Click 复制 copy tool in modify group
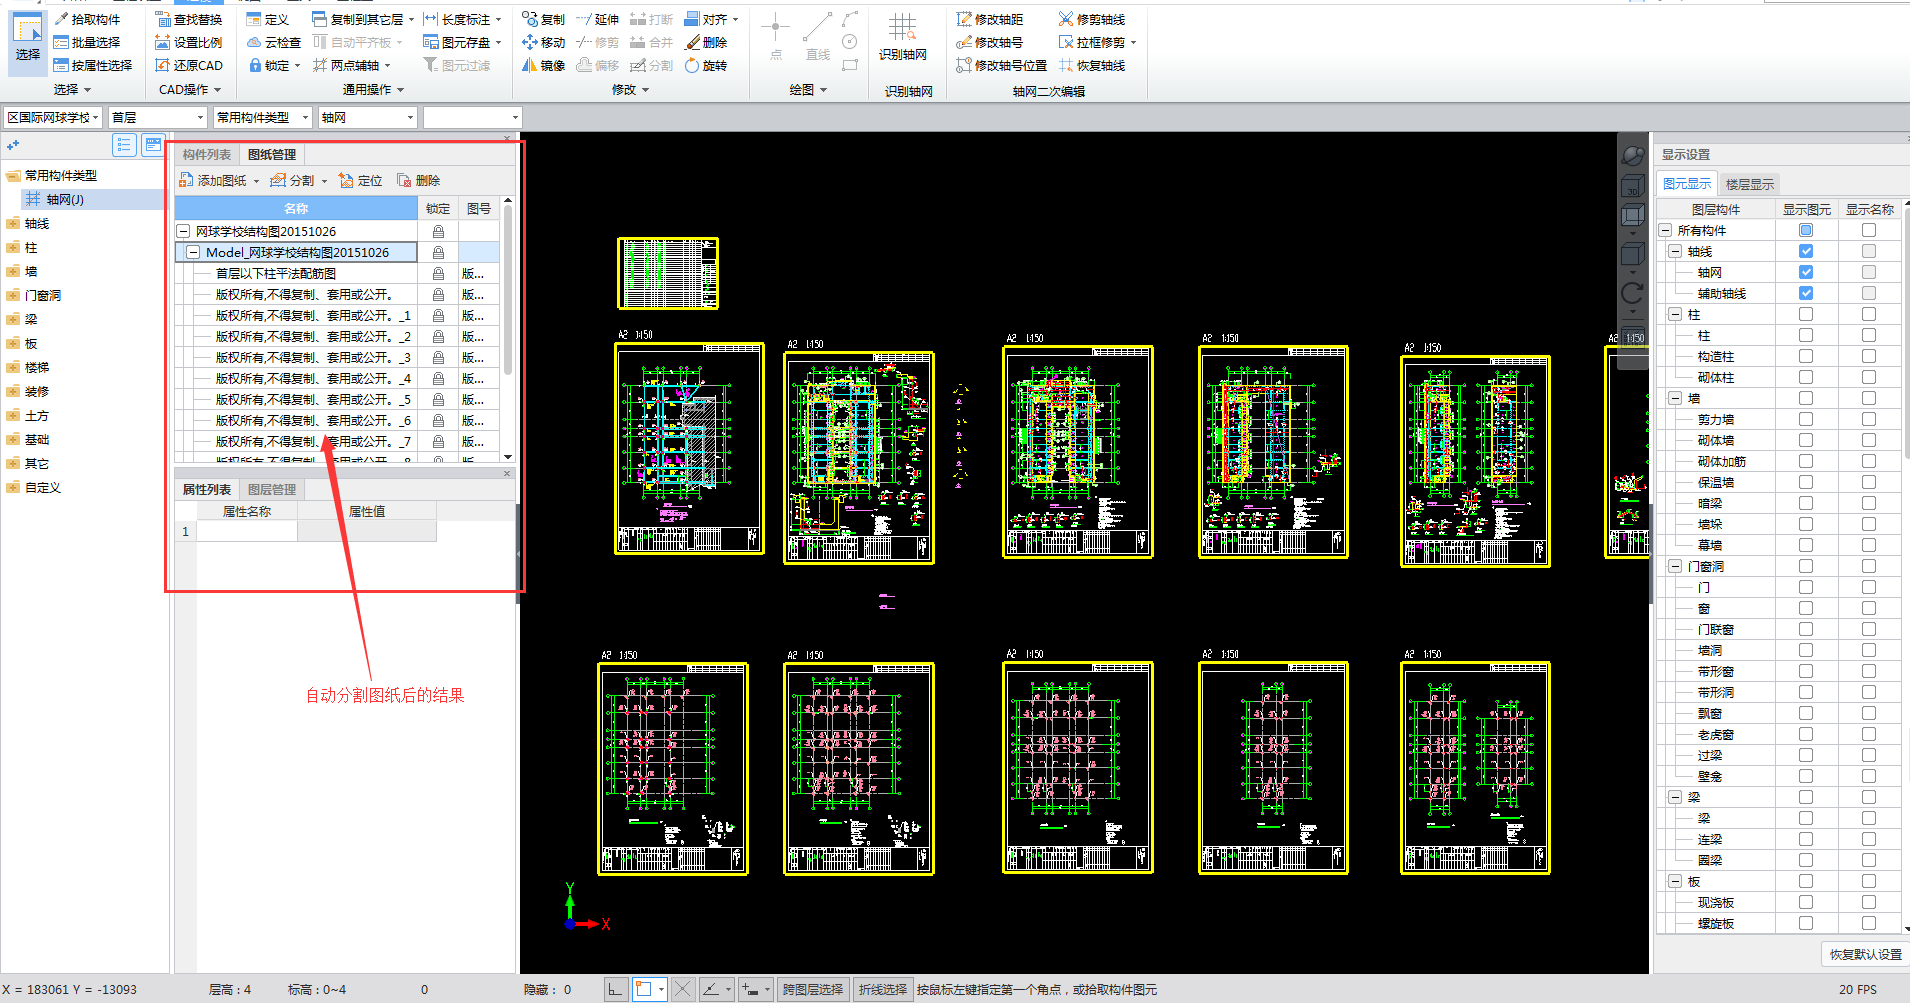The width and height of the screenshot is (1910, 1003). [x=543, y=19]
